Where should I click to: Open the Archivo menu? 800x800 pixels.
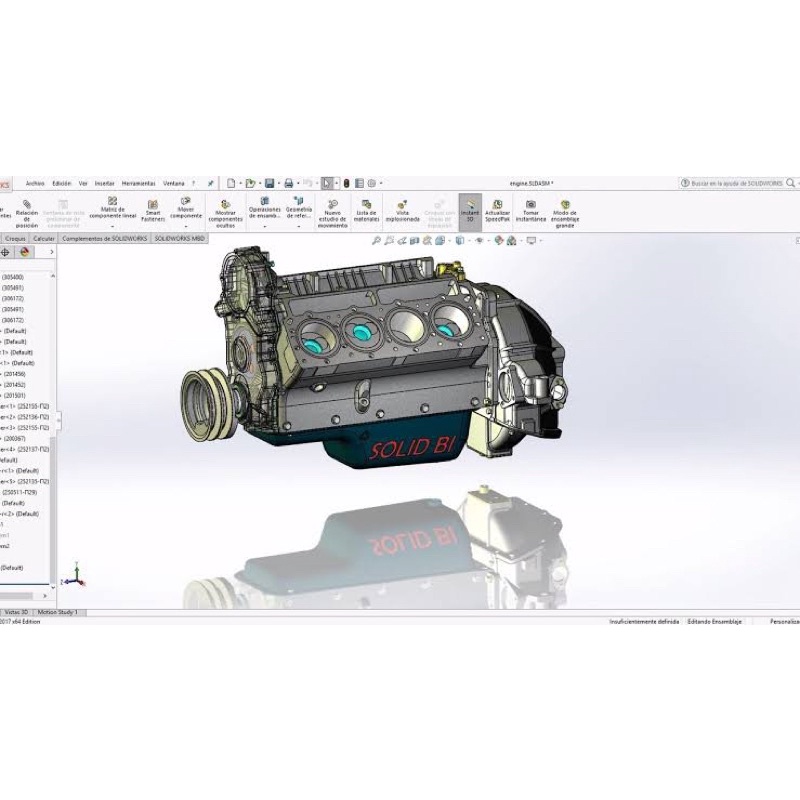coord(35,183)
